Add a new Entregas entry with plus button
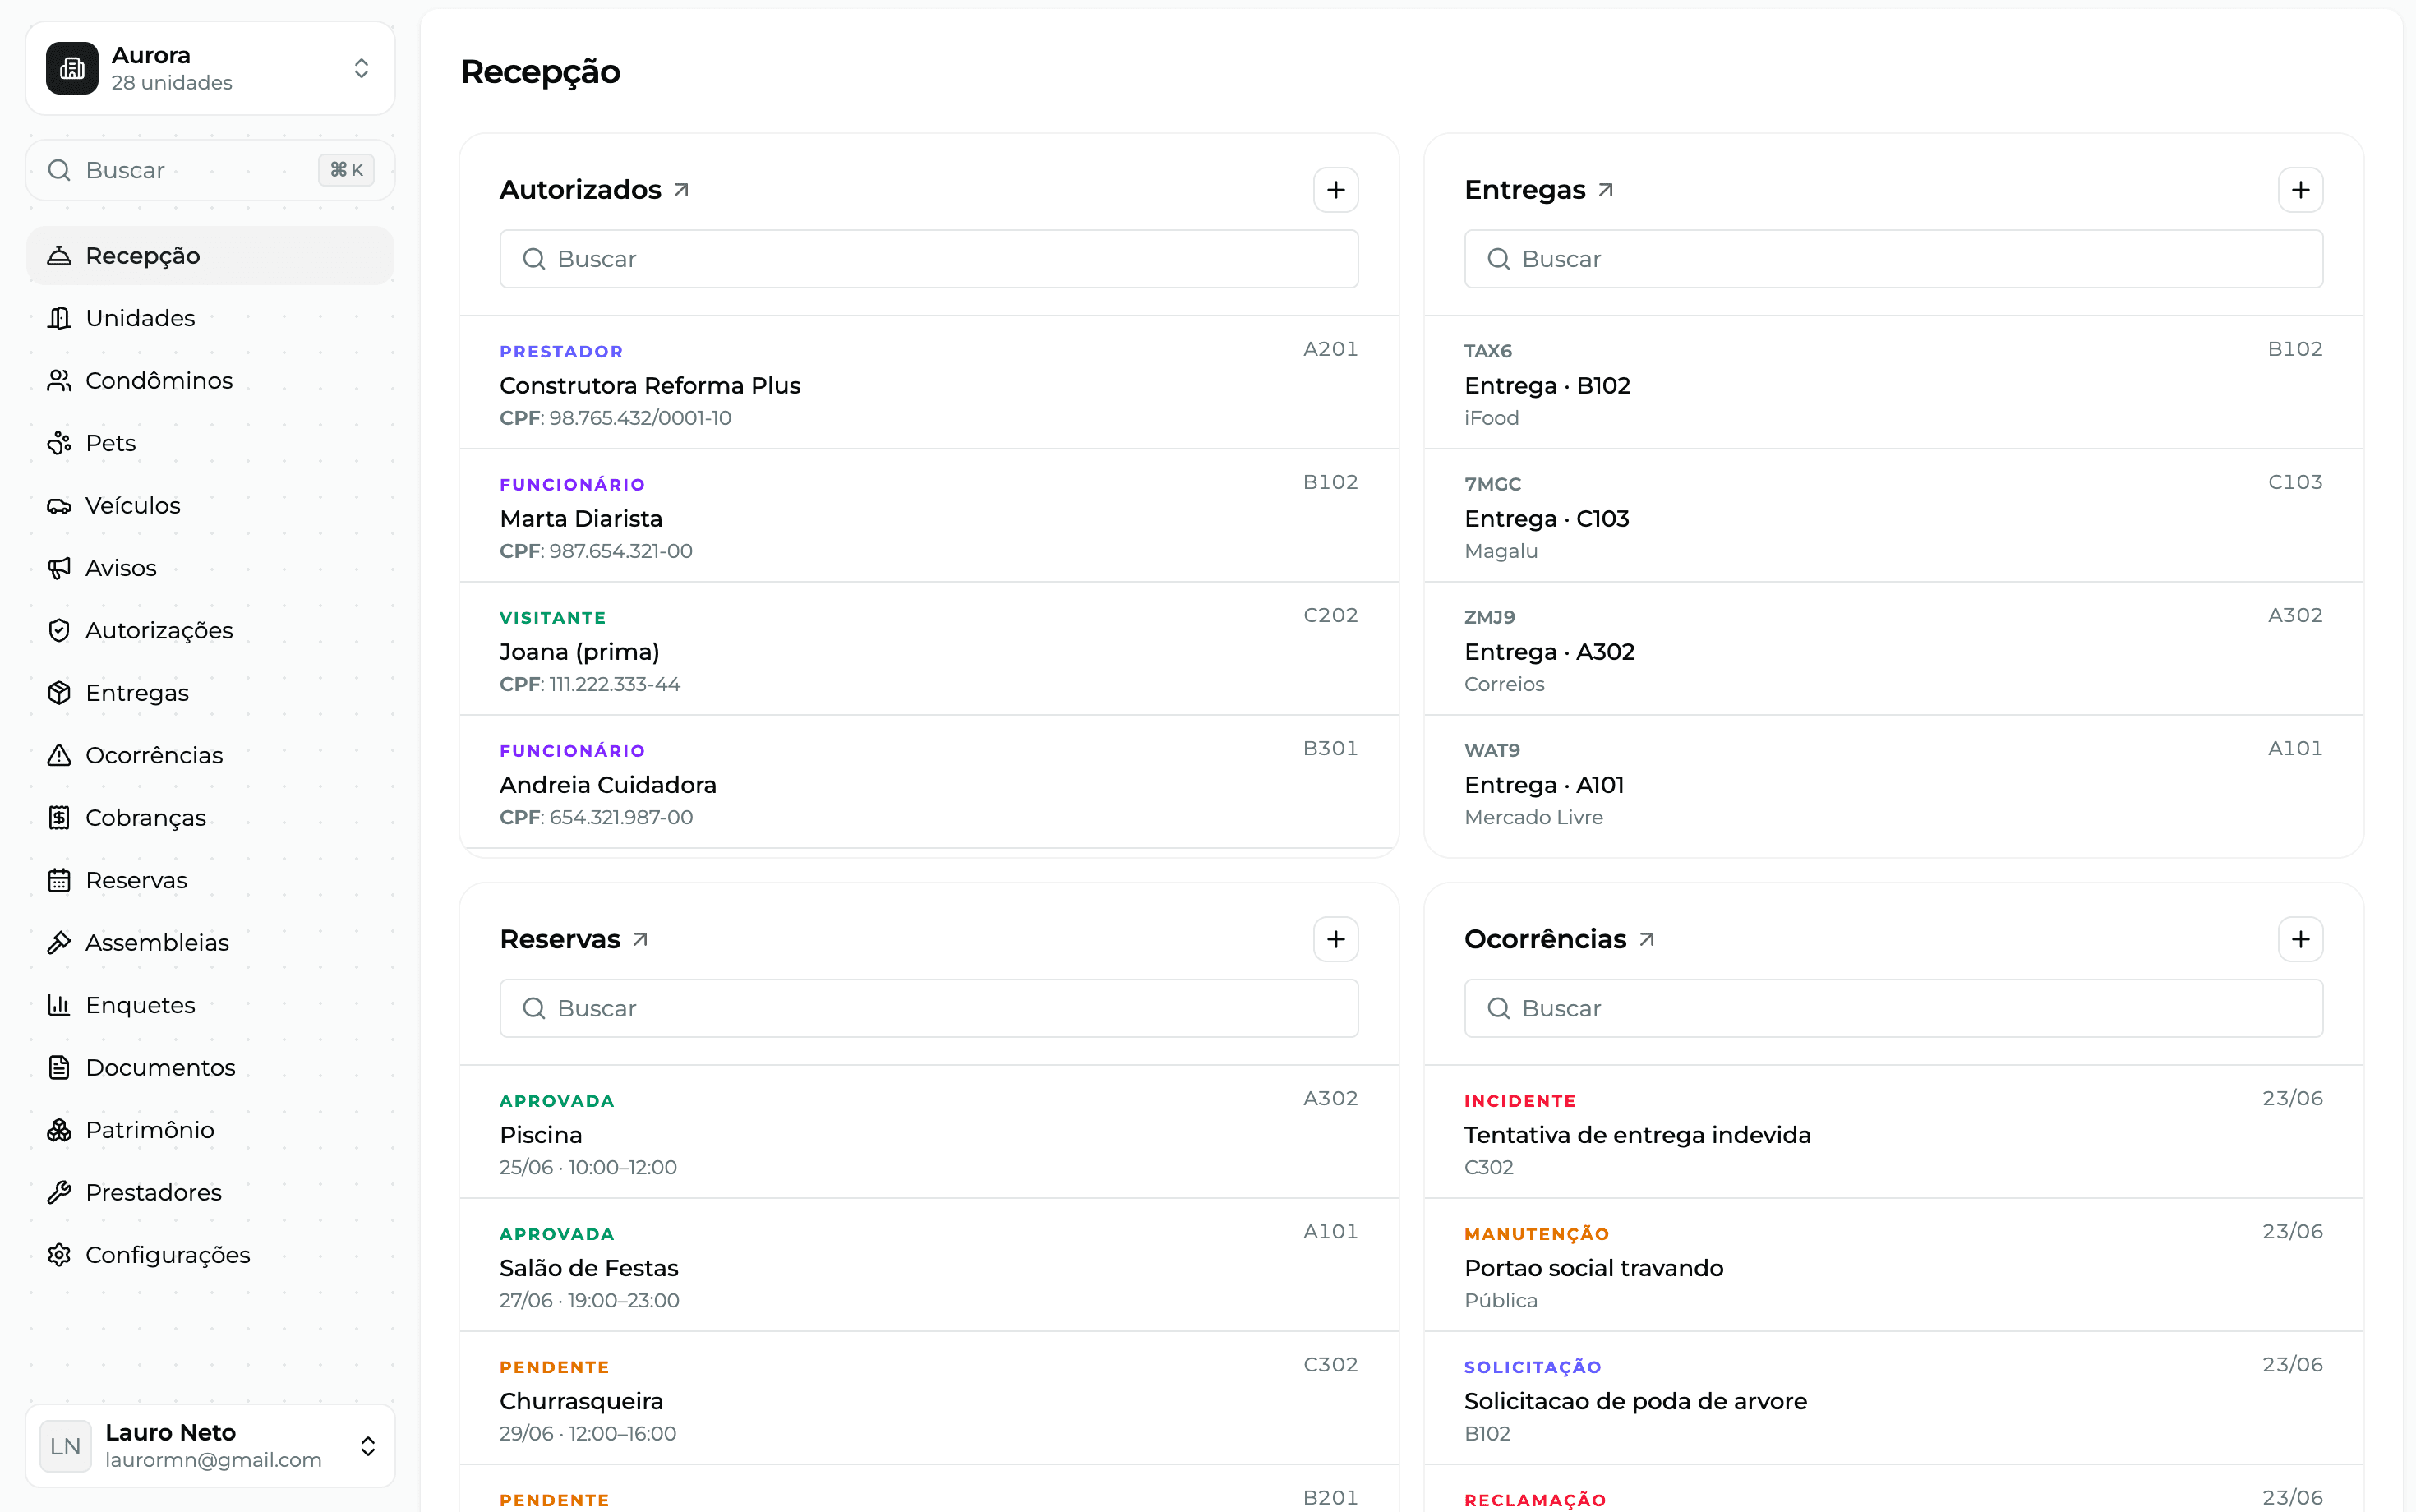Viewport: 2416px width, 1512px height. 2300,190
